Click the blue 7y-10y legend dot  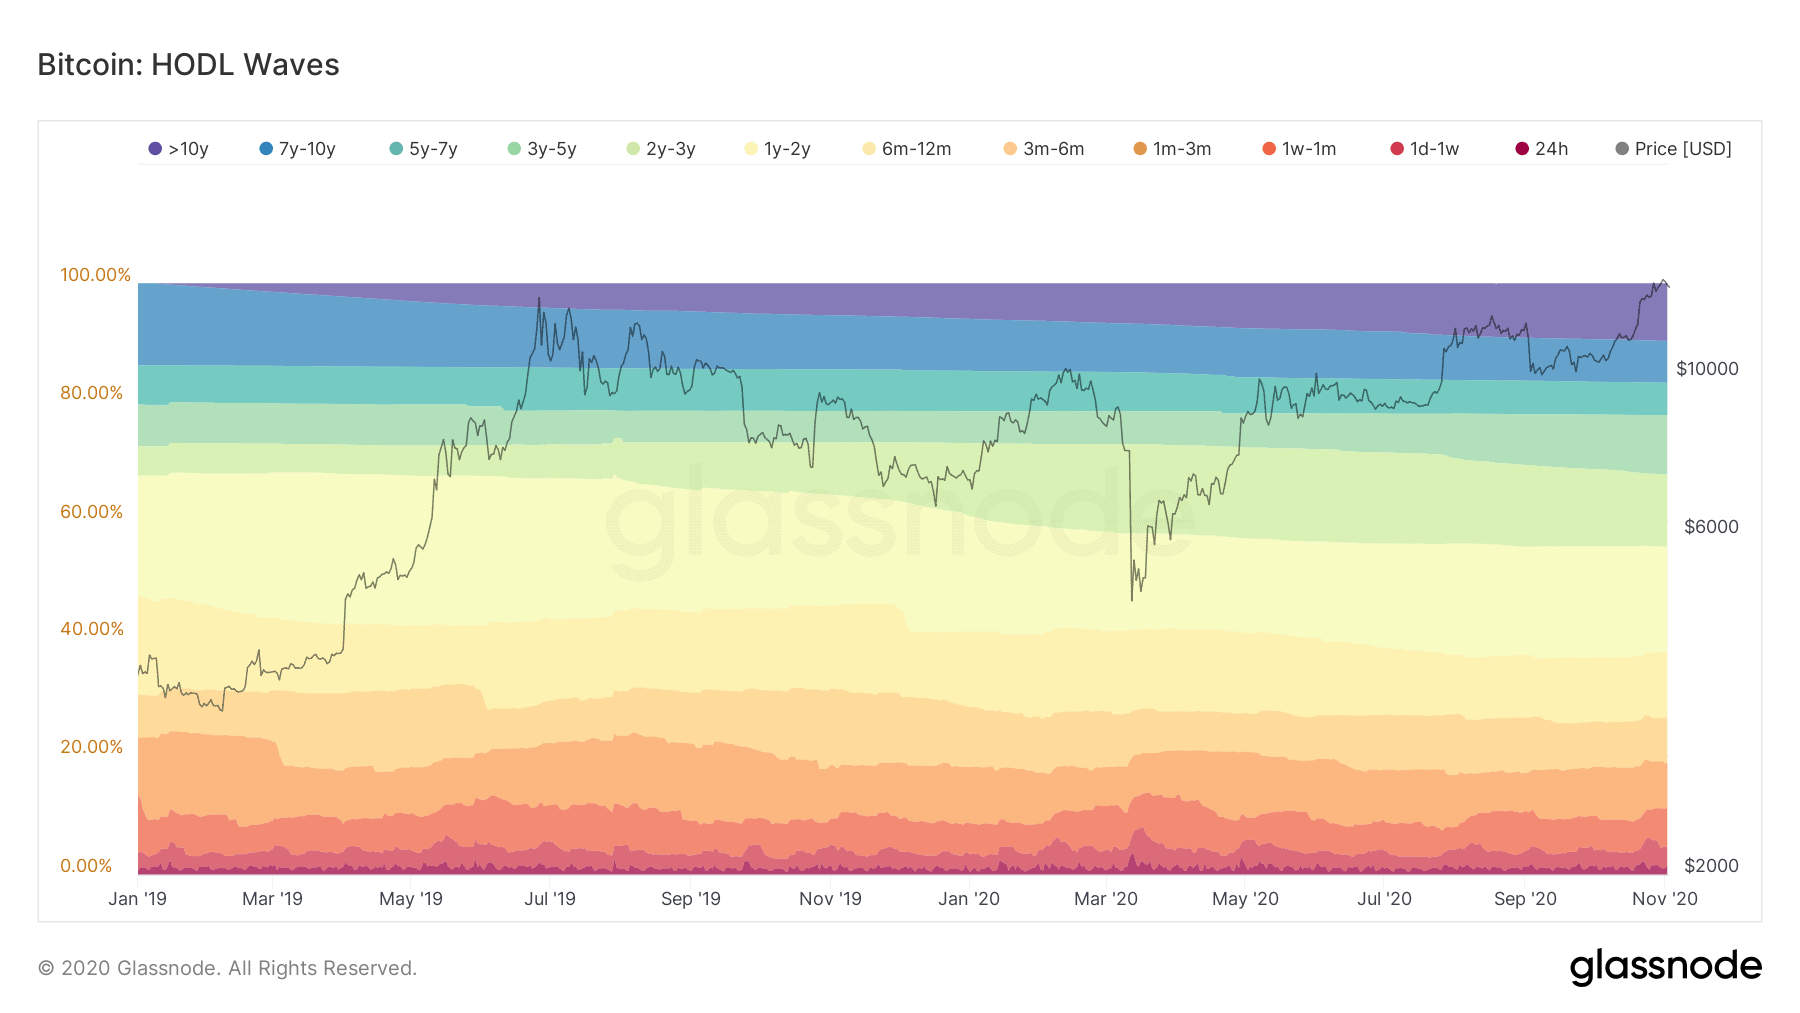(266, 149)
